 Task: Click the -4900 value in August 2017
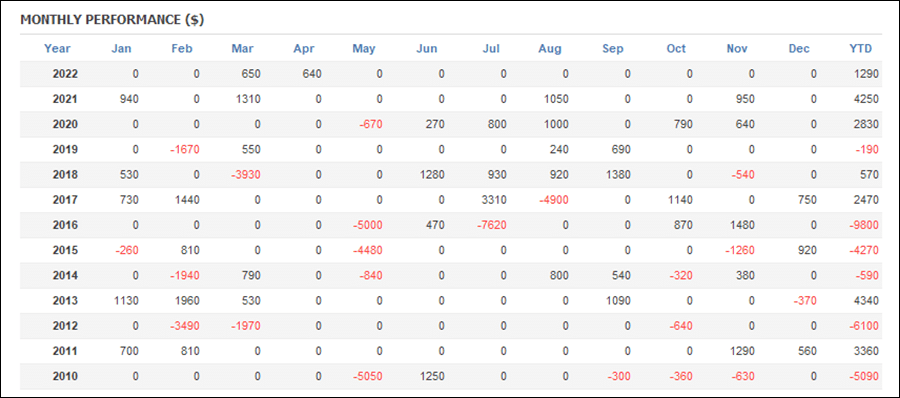(x=553, y=200)
